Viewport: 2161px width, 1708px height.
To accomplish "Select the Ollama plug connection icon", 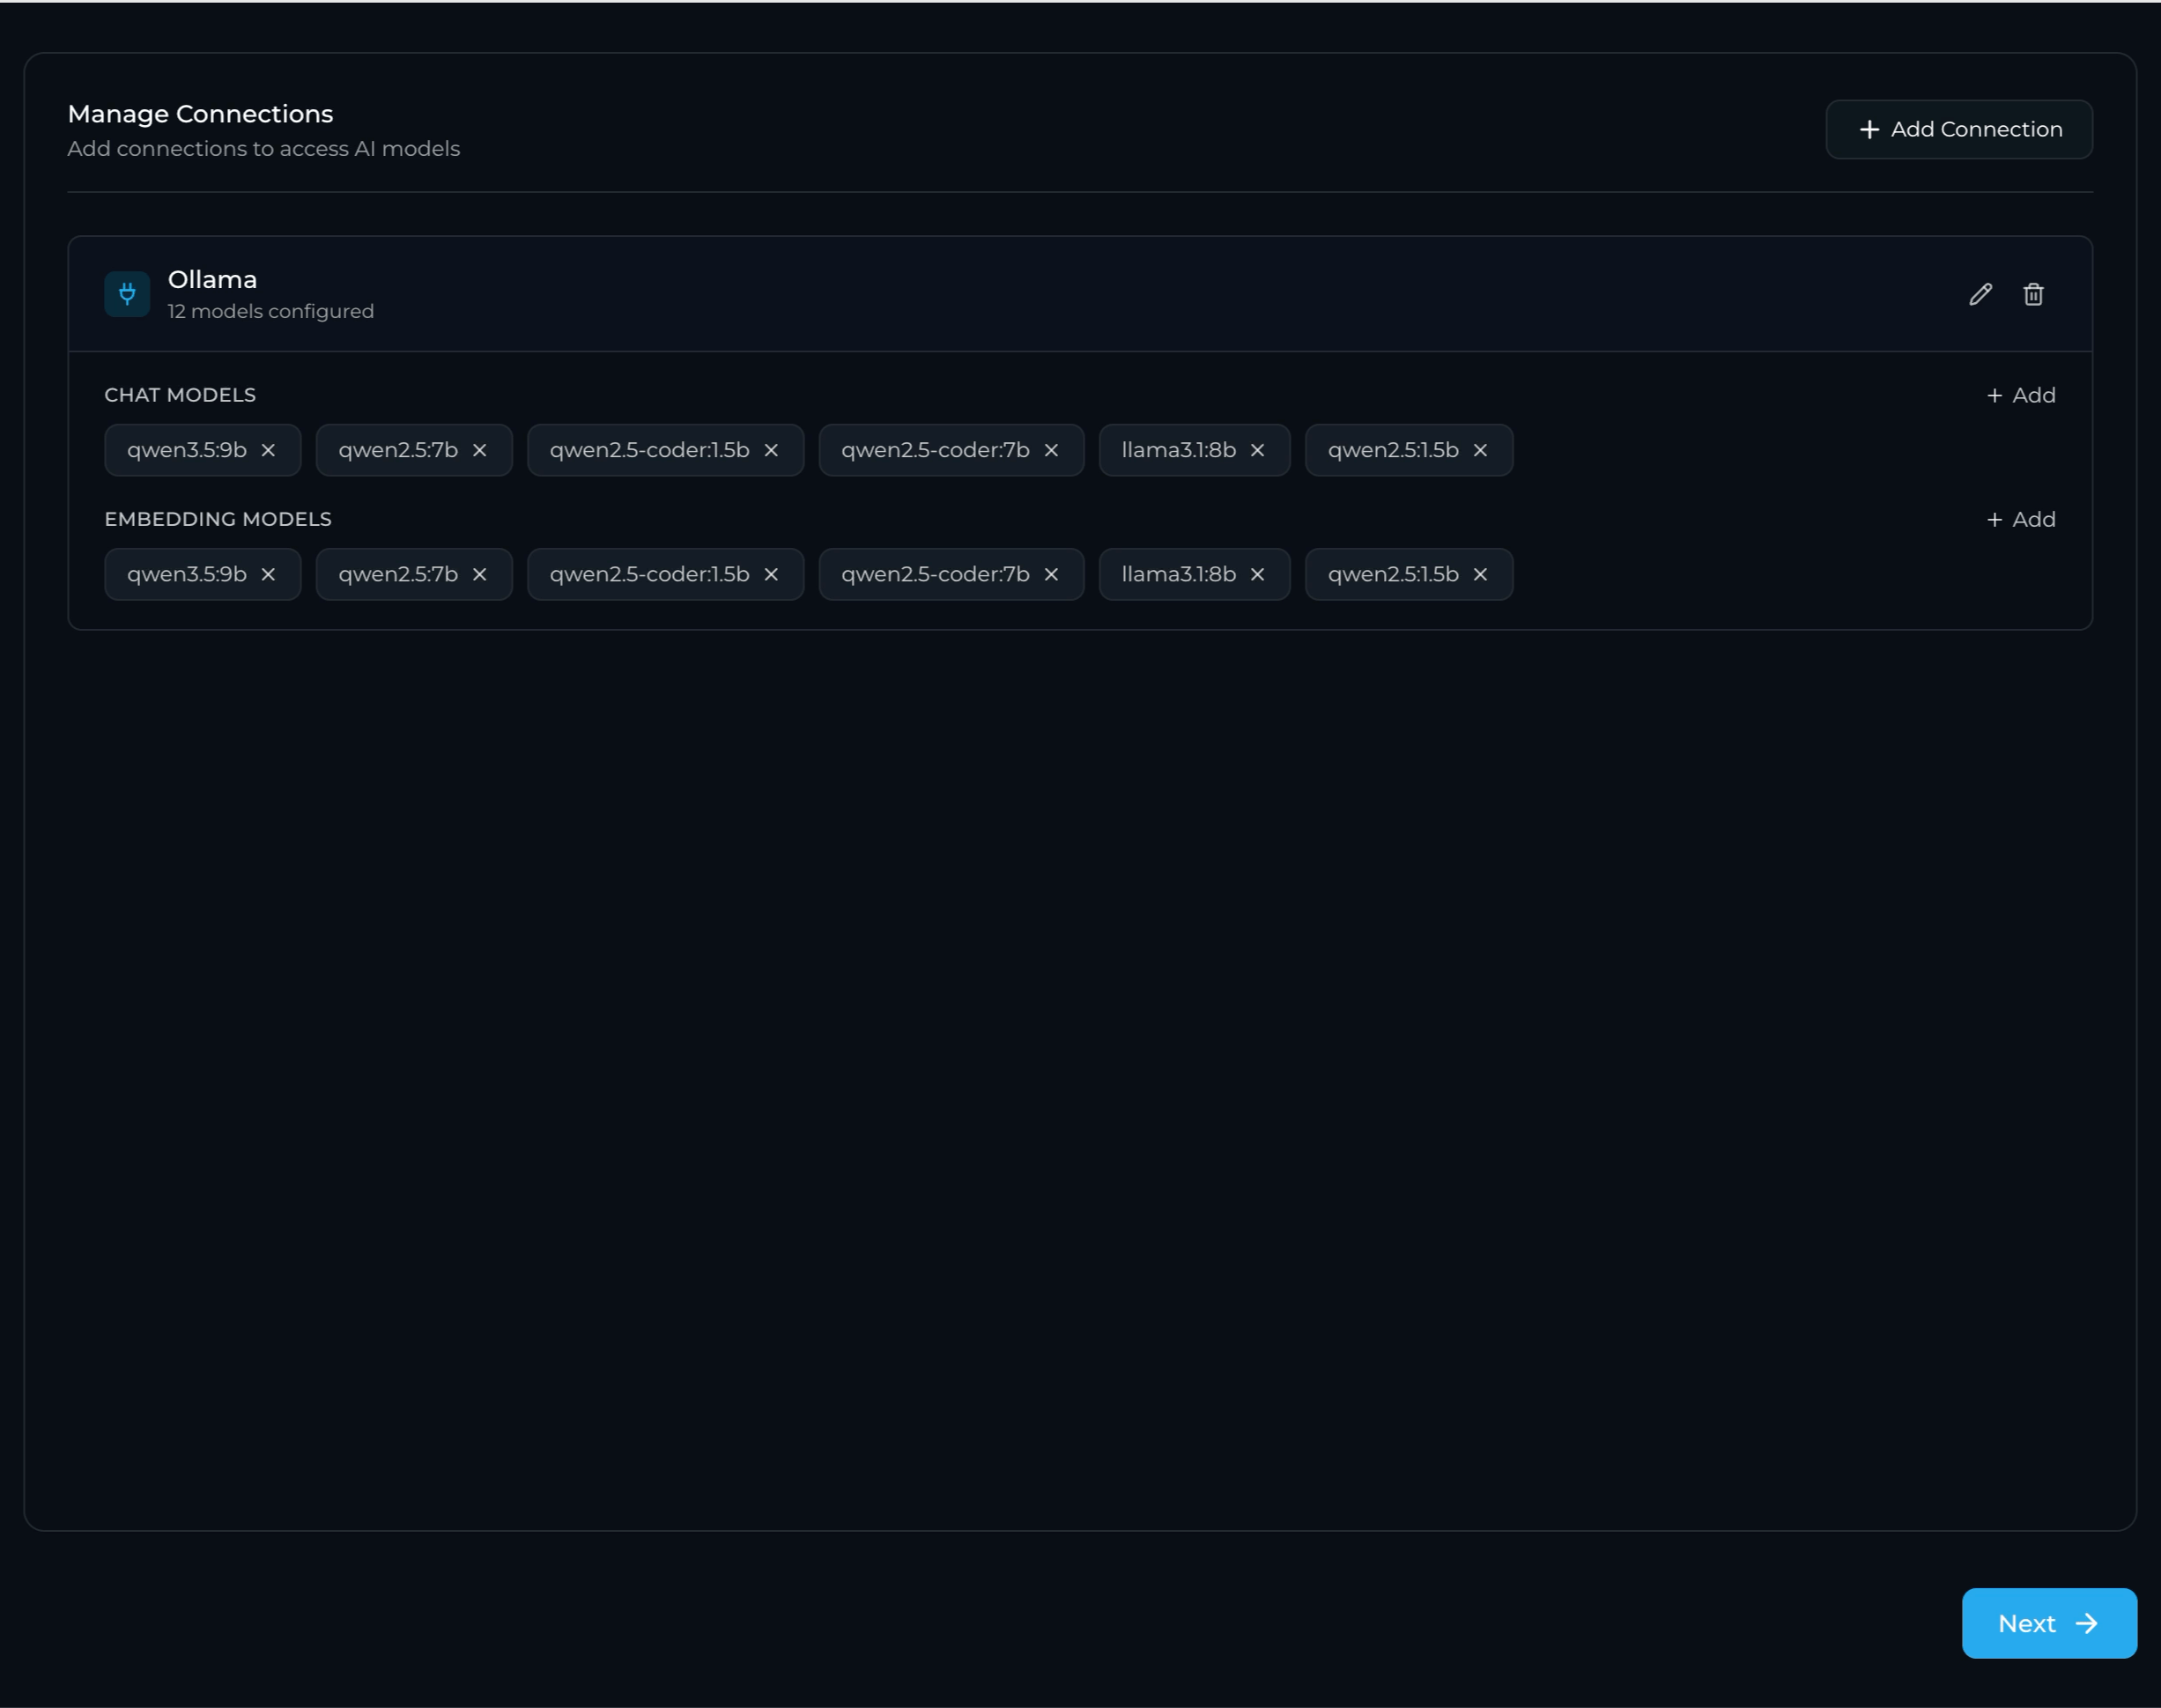I will pyautogui.click(x=127, y=293).
